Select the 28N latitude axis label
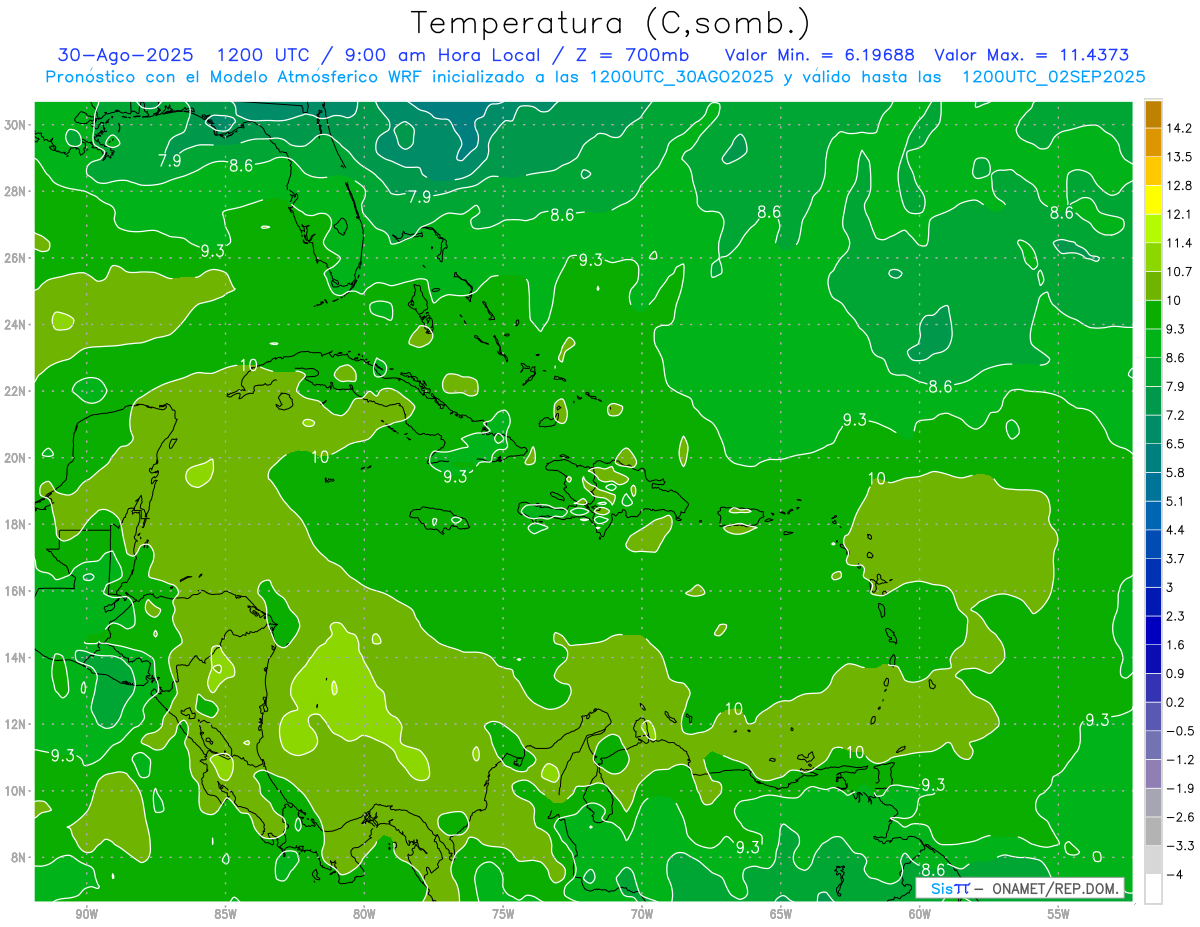Viewport: 1200px width, 927px height. tap(16, 191)
